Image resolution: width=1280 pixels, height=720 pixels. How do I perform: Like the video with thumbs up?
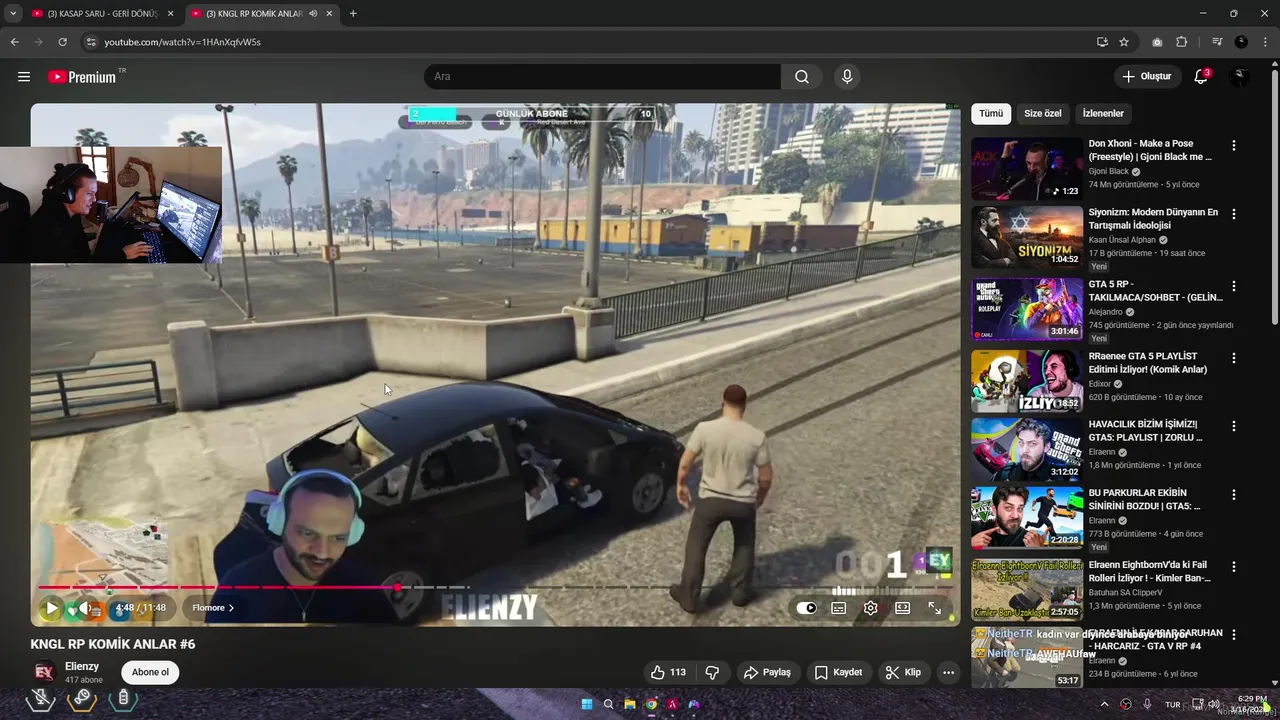point(668,672)
